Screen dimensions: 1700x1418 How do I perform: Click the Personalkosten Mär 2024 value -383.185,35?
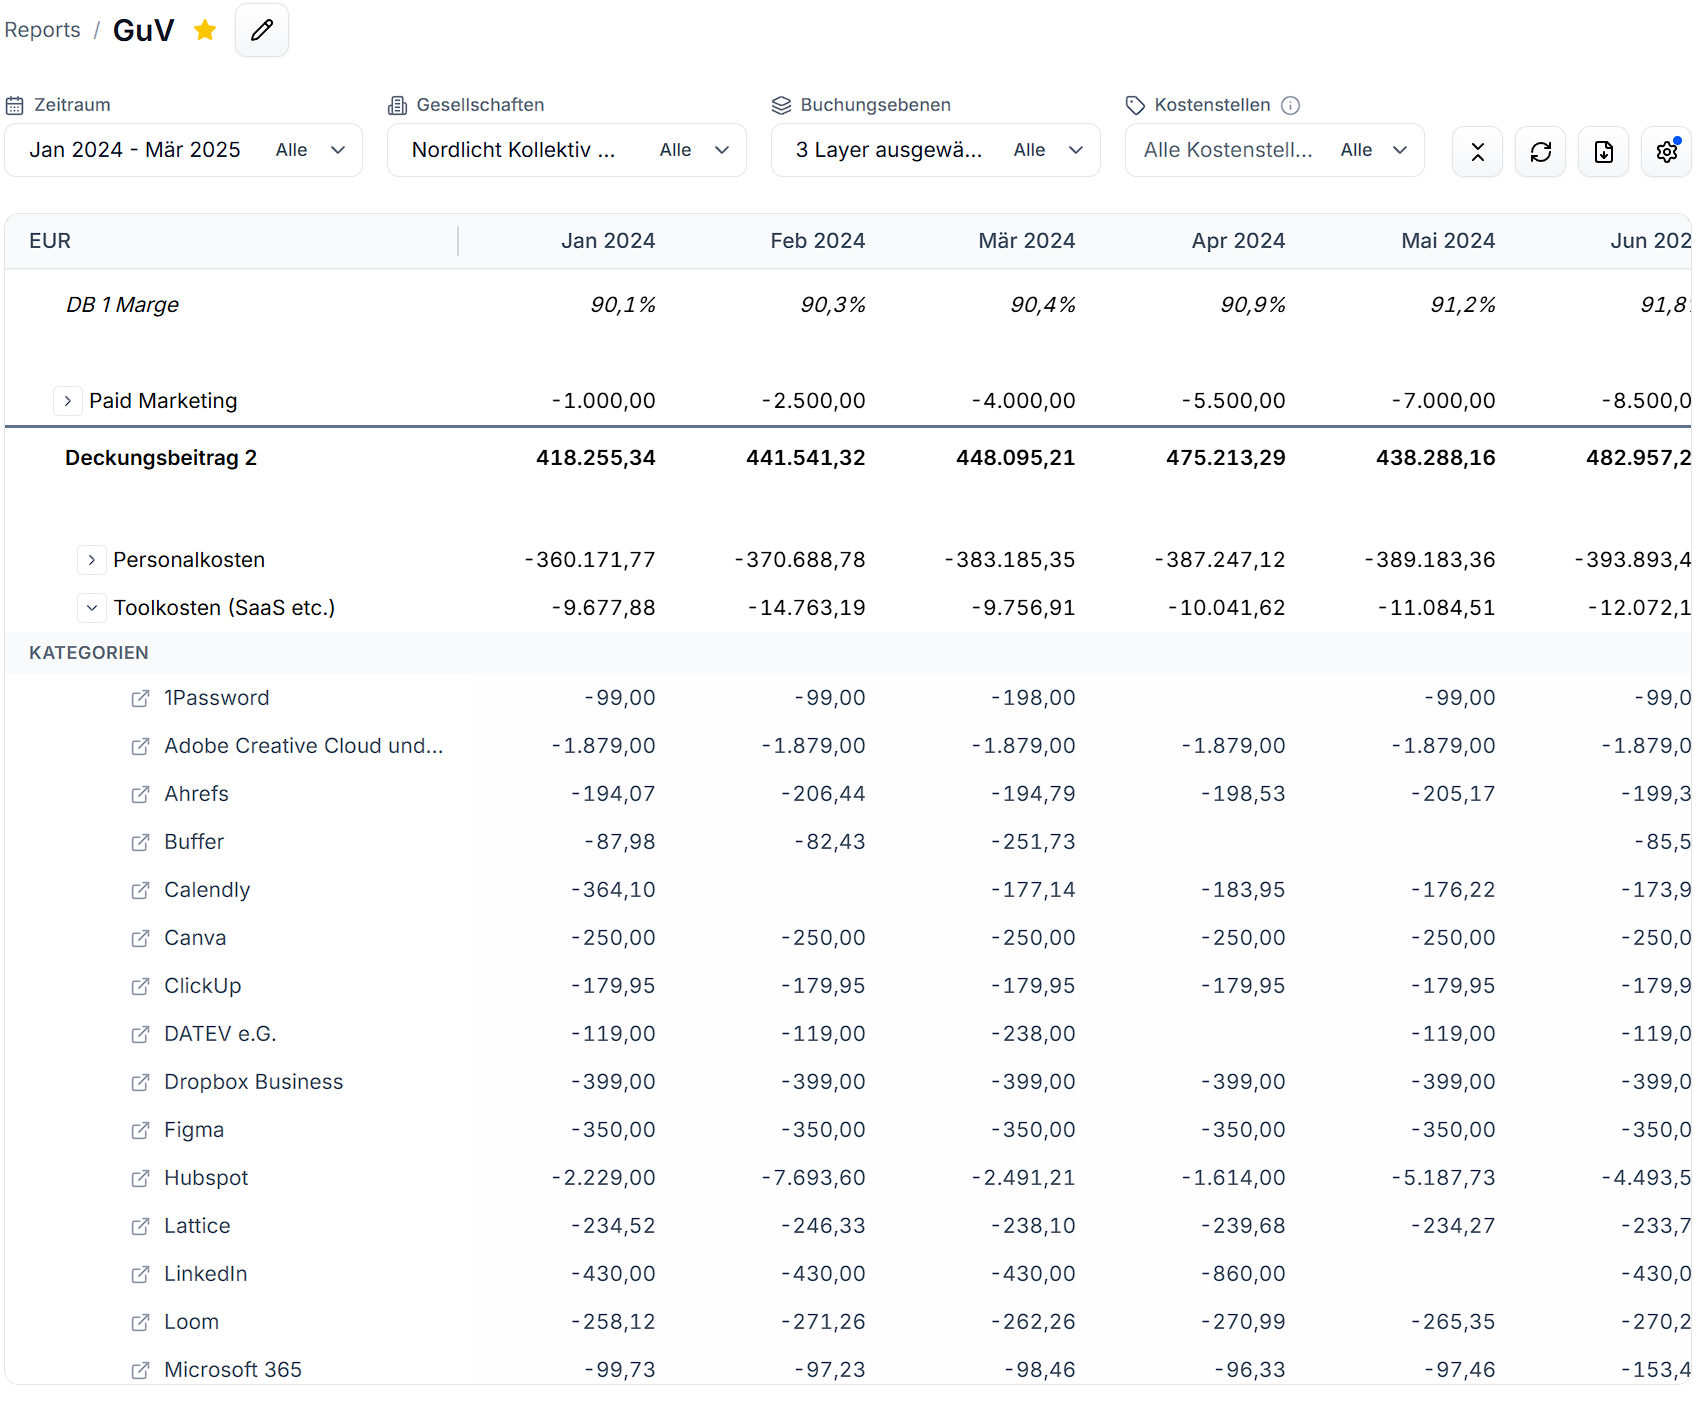tap(1010, 560)
